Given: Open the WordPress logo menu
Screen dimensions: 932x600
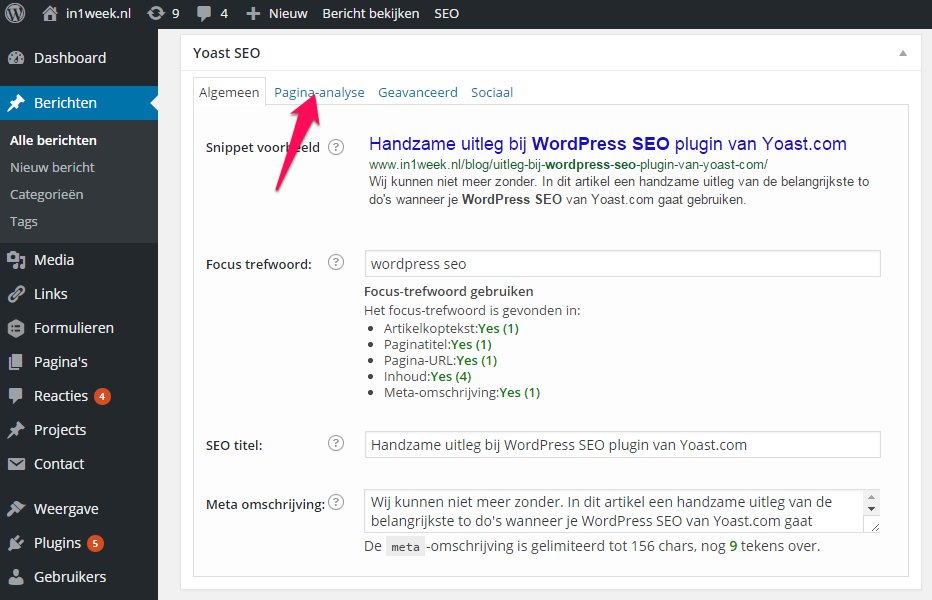Looking at the screenshot, I should coord(15,13).
